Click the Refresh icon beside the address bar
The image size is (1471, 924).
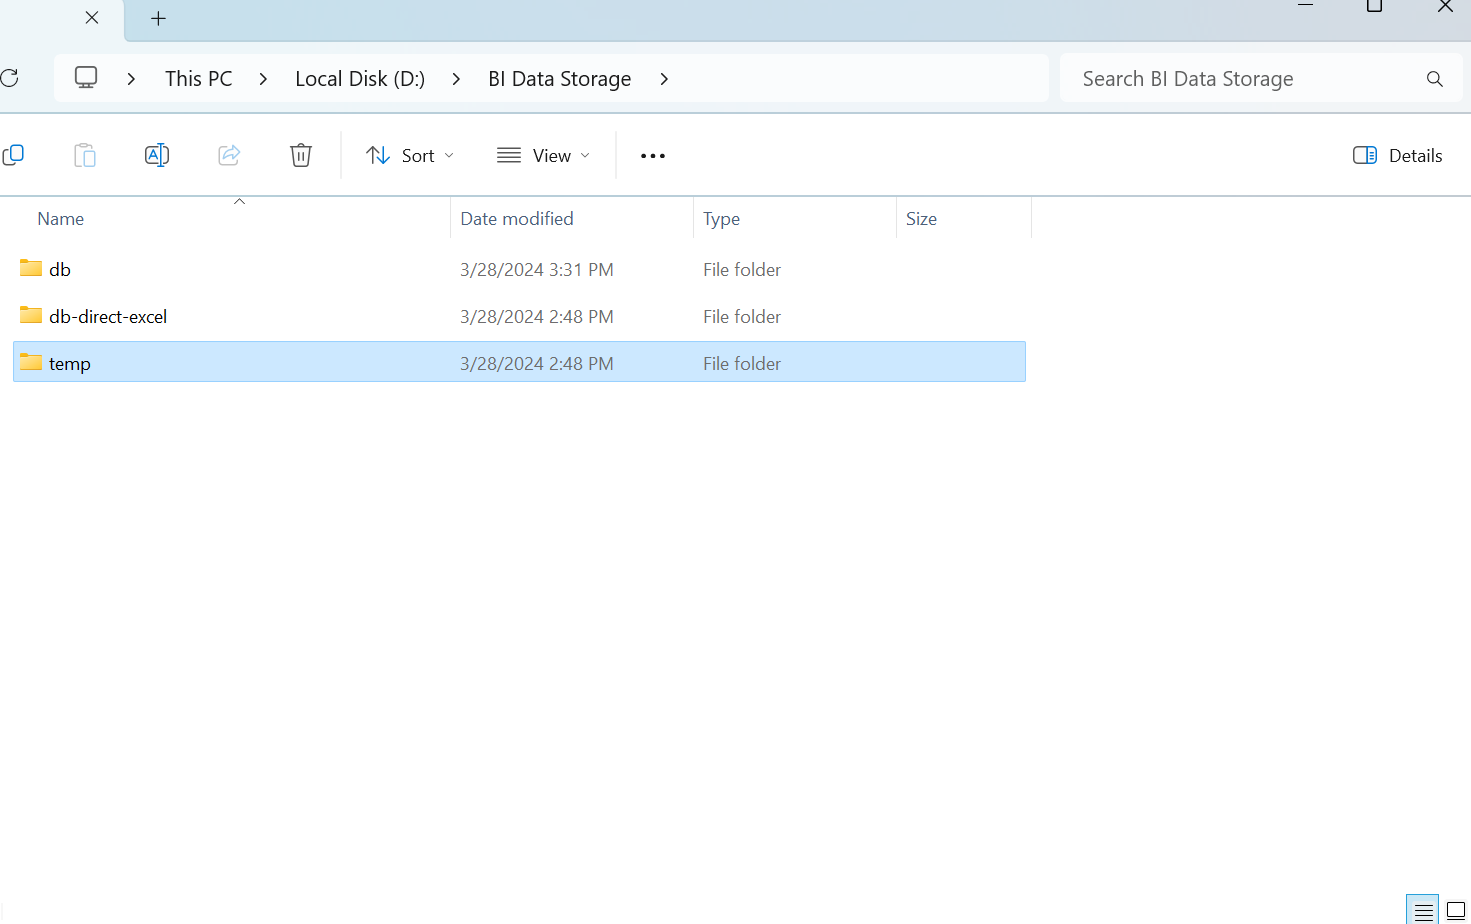click(x=9, y=78)
